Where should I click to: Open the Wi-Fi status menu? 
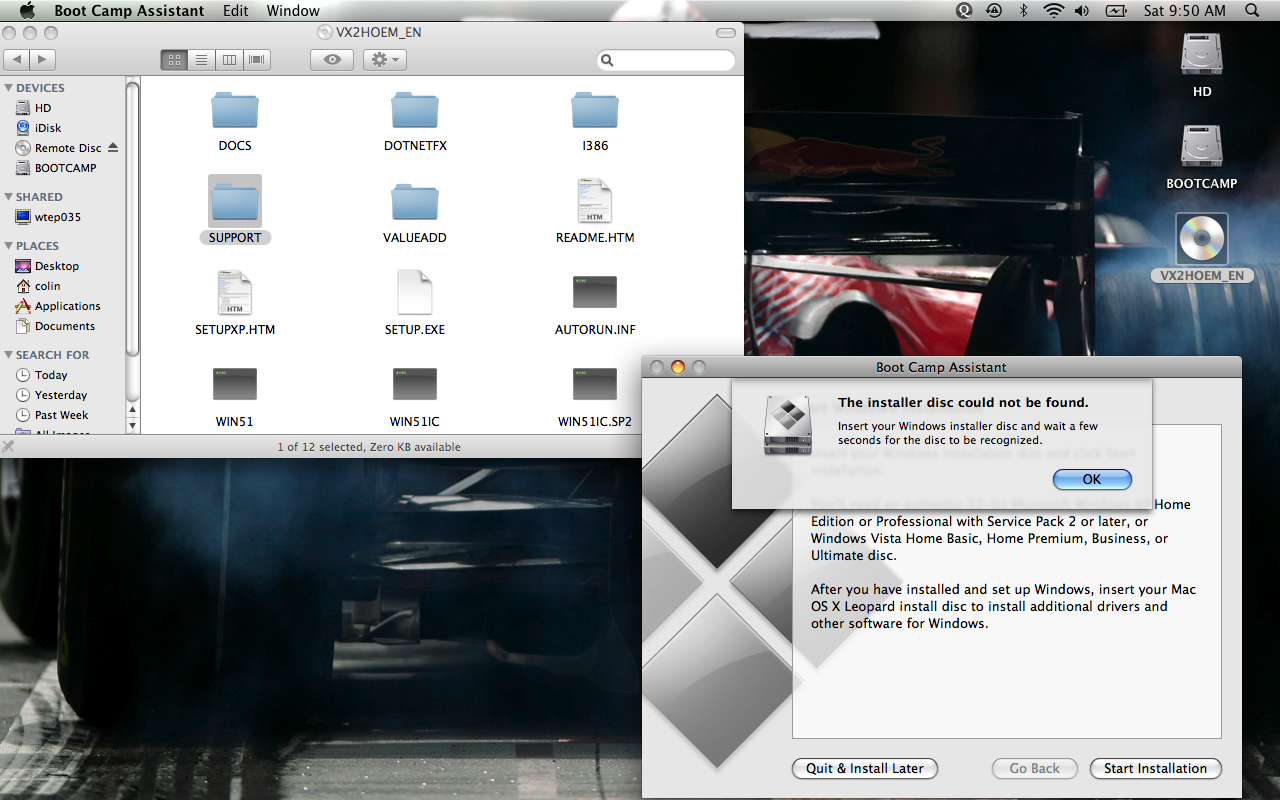point(1052,11)
